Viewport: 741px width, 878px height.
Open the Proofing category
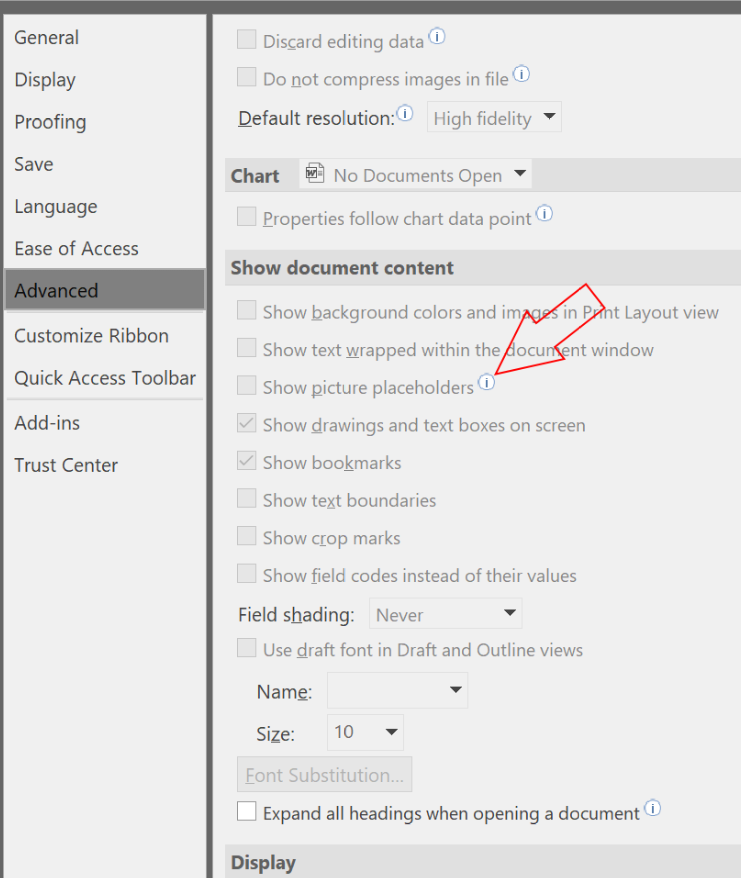pyautogui.click(x=105, y=122)
